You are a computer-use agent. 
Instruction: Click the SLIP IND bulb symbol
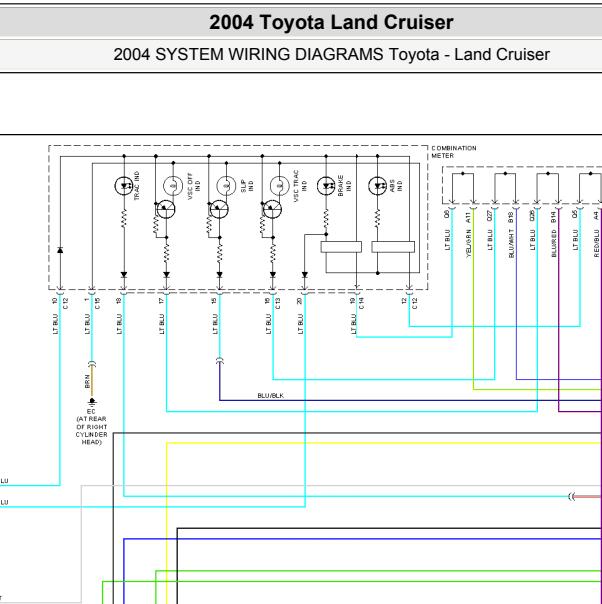pos(226,186)
